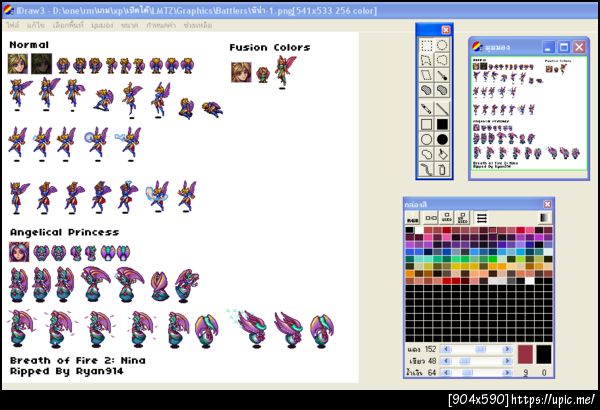Click the red (152) slider thumb

click(480, 349)
